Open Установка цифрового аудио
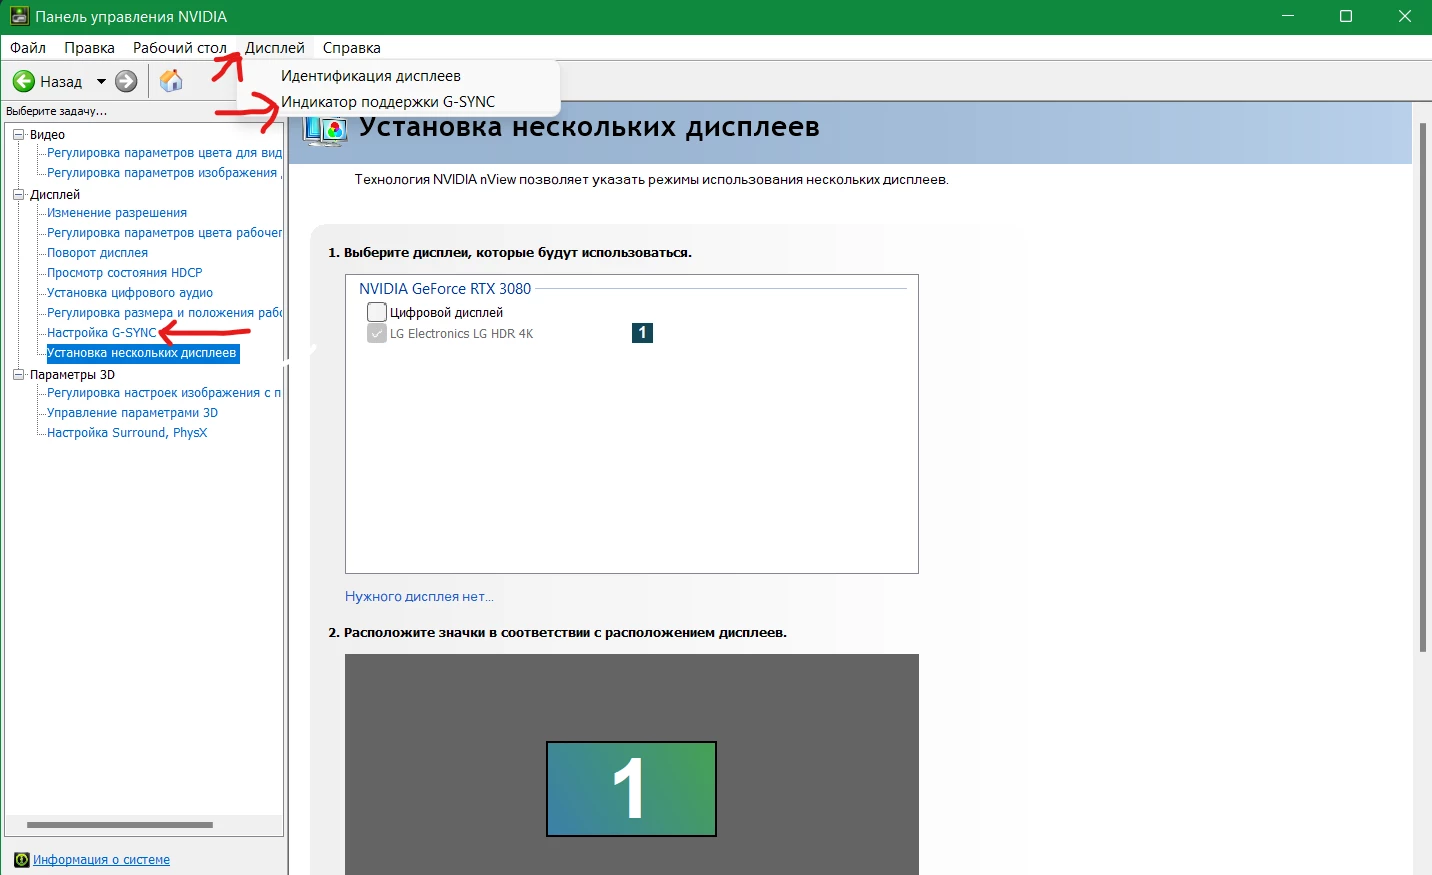1432x875 pixels. [x=130, y=293]
